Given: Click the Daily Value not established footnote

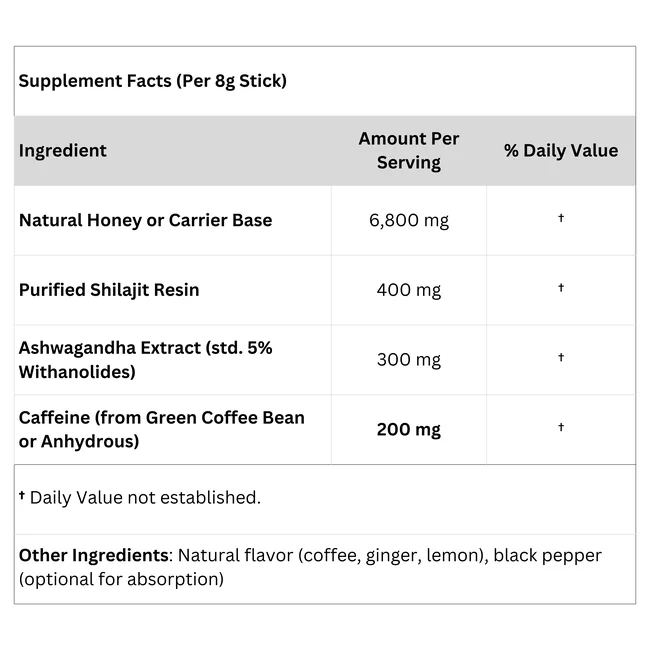Looking at the screenshot, I should tap(146, 498).
